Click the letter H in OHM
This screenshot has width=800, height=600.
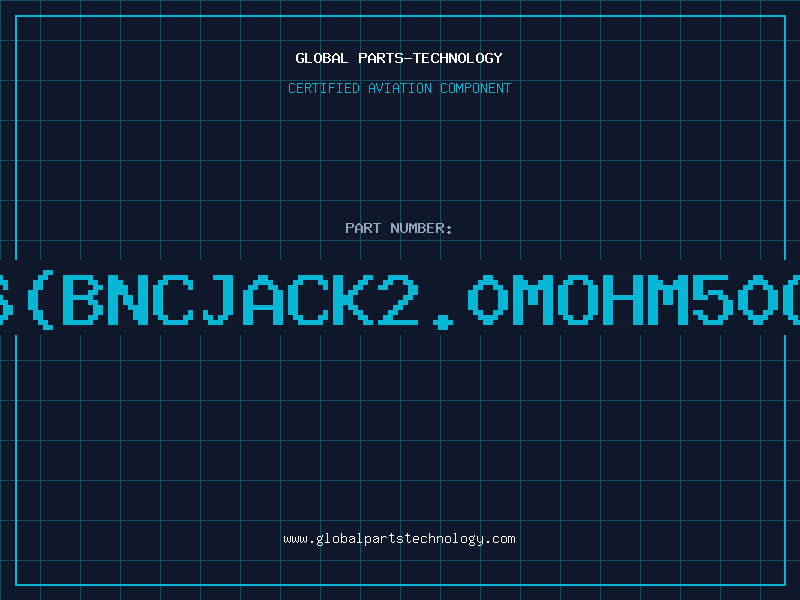tap(622, 299)
